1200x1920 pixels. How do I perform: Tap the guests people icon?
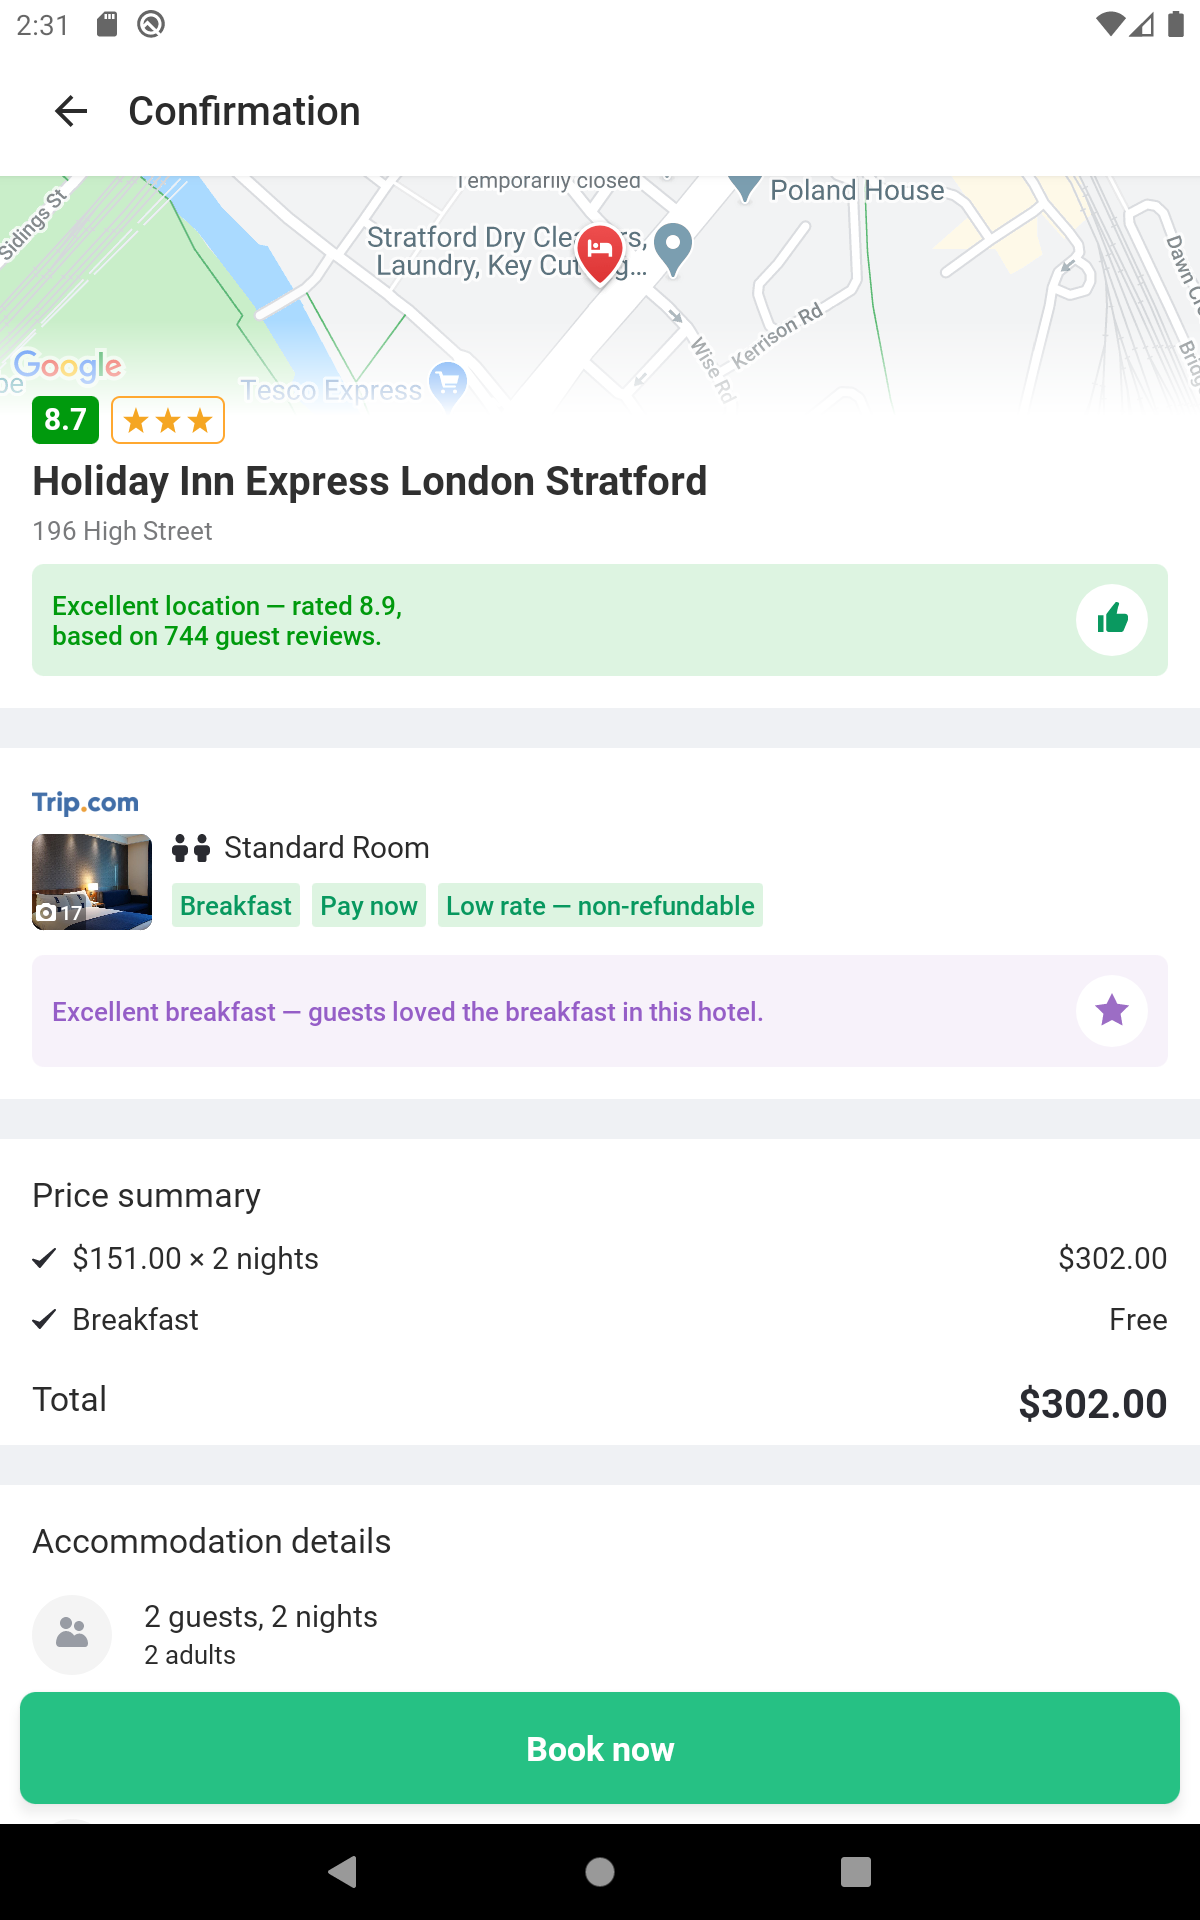click(72, 1634)
